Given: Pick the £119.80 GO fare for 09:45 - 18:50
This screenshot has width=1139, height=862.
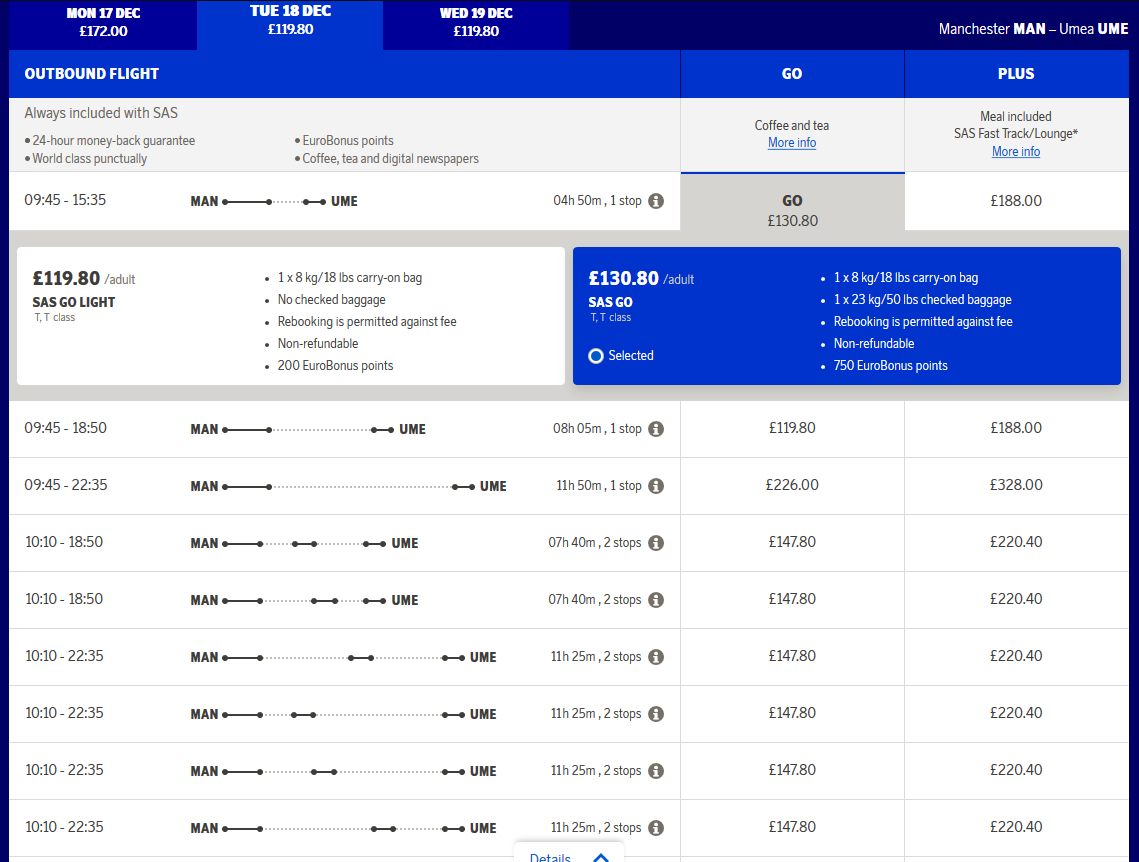Looking at the screenshot, I should tap(793, 428).
